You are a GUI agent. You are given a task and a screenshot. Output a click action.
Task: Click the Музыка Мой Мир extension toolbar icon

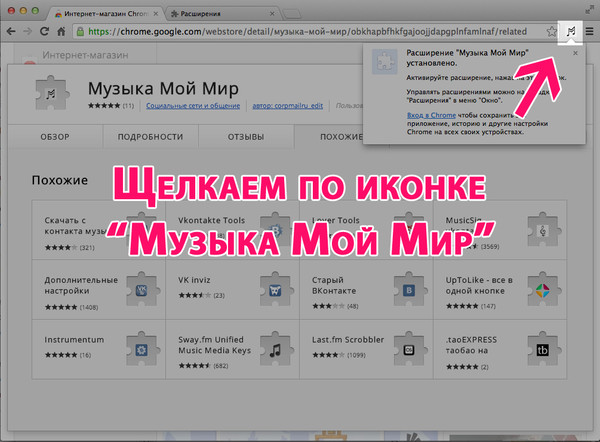click(x=570, y=32)
